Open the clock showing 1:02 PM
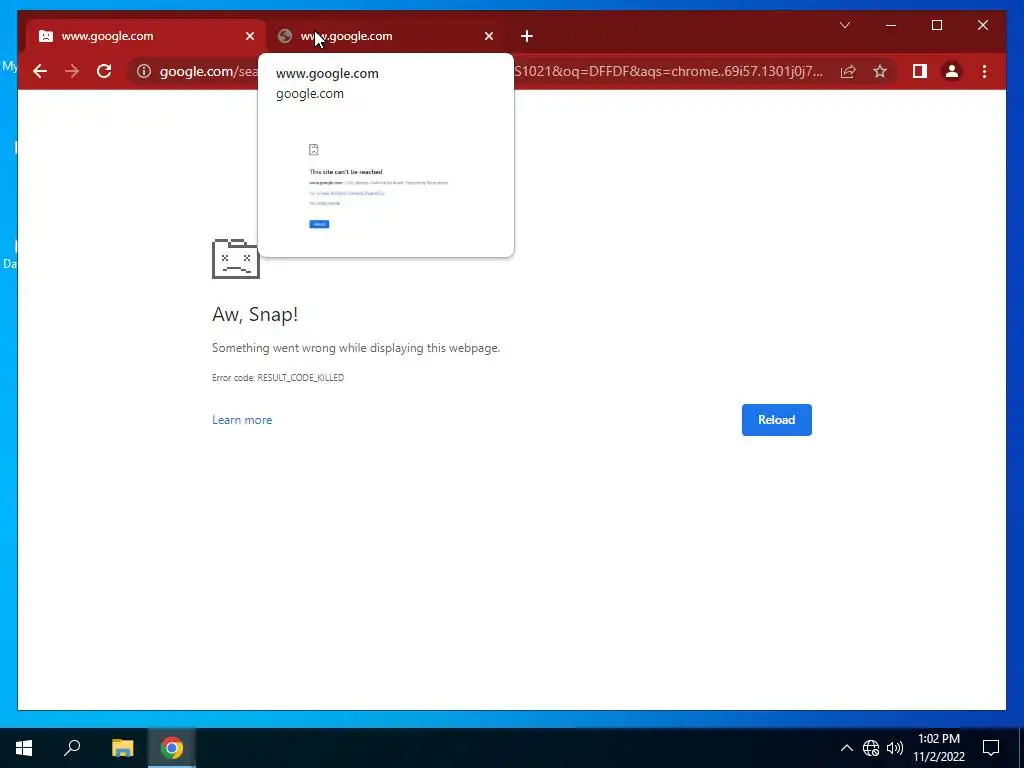This screenshot has width=1024, height=768. coord(939,748)
